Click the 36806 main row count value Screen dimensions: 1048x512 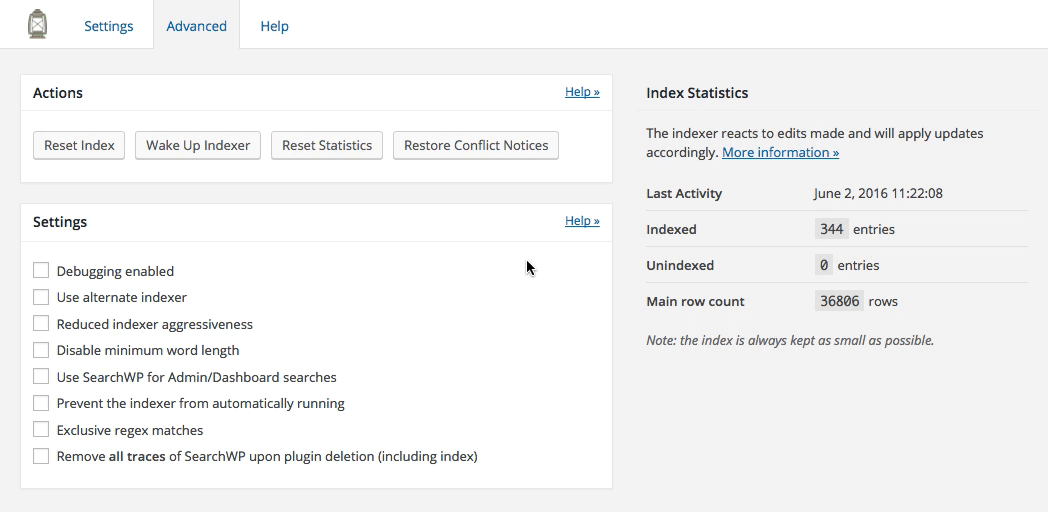[x=839, y=301]
